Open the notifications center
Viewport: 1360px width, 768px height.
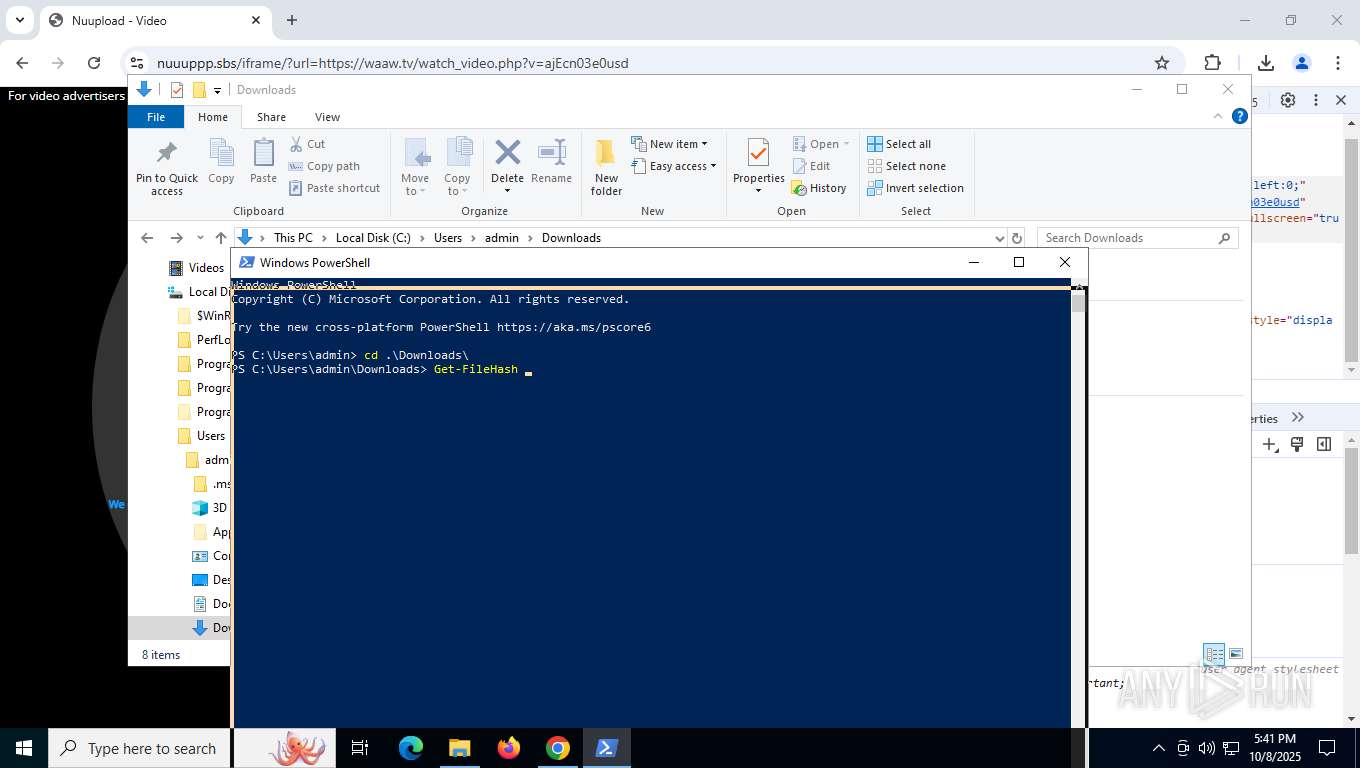[x=1327, y=748]
